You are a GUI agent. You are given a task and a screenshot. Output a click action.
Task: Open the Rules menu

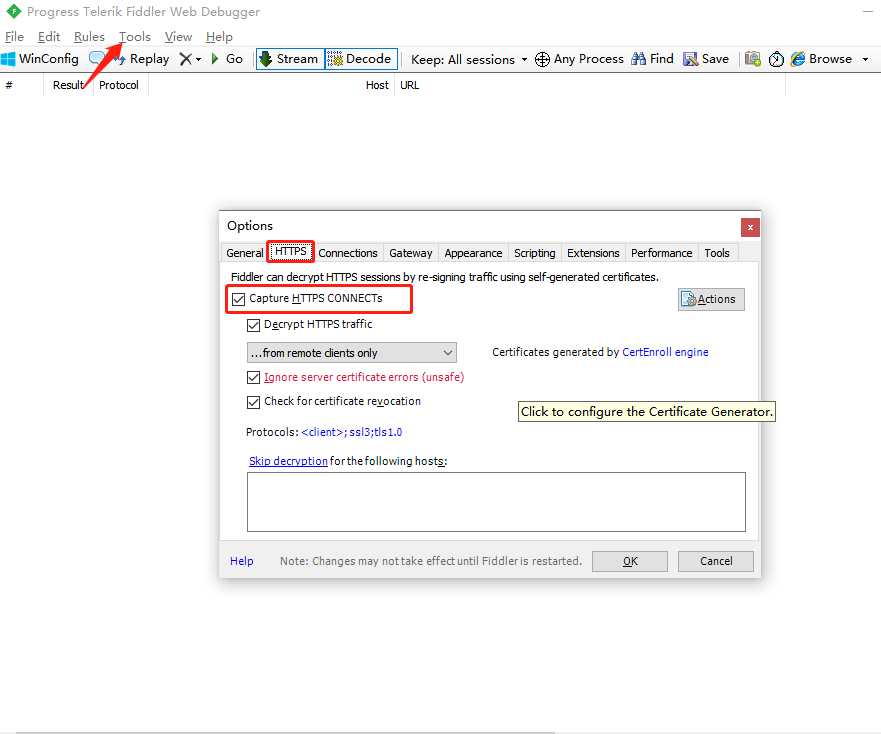pyautogui.click(x=89, y=37)
